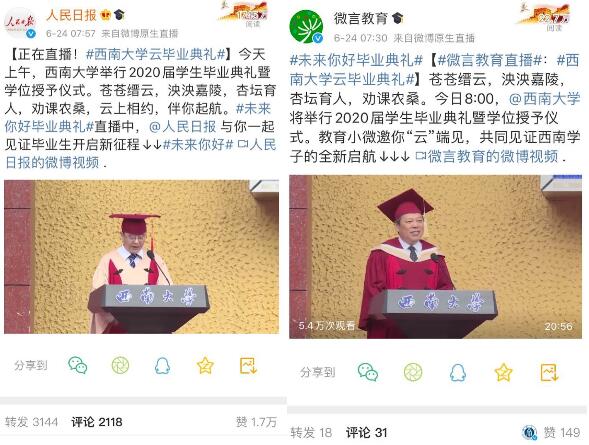Open 微言教育的微博视频 link

click(x=487, y=156)
